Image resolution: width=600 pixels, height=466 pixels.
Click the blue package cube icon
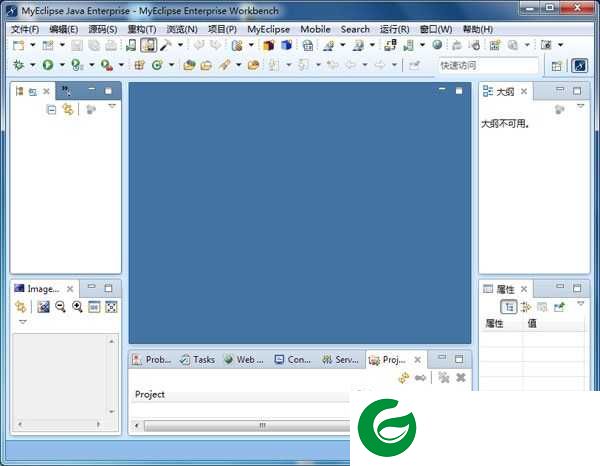tap(286, 45)
